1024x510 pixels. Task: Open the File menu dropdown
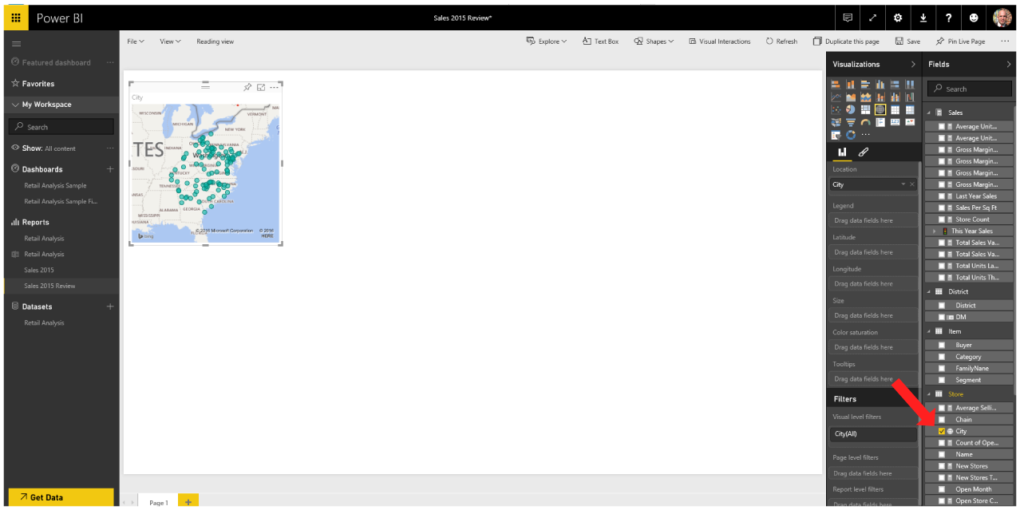(136, 41)
